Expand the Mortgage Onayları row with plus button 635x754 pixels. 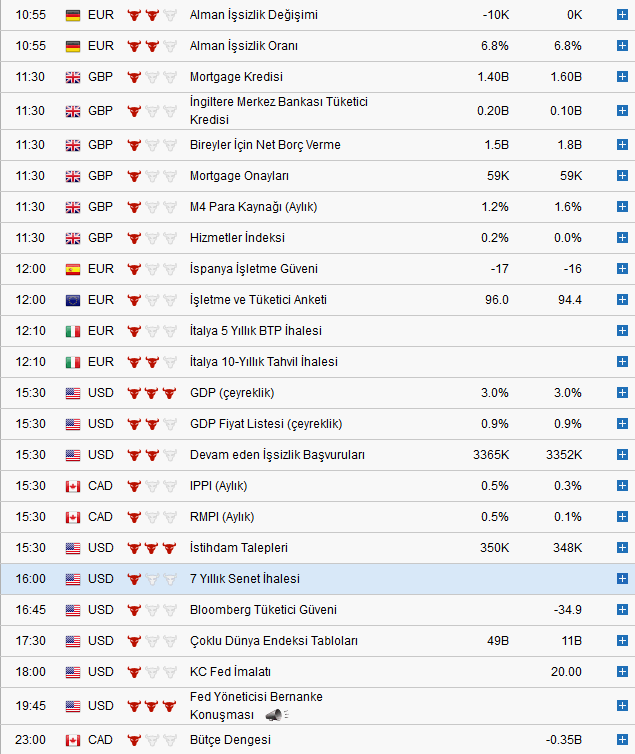(x=622, y=176)
